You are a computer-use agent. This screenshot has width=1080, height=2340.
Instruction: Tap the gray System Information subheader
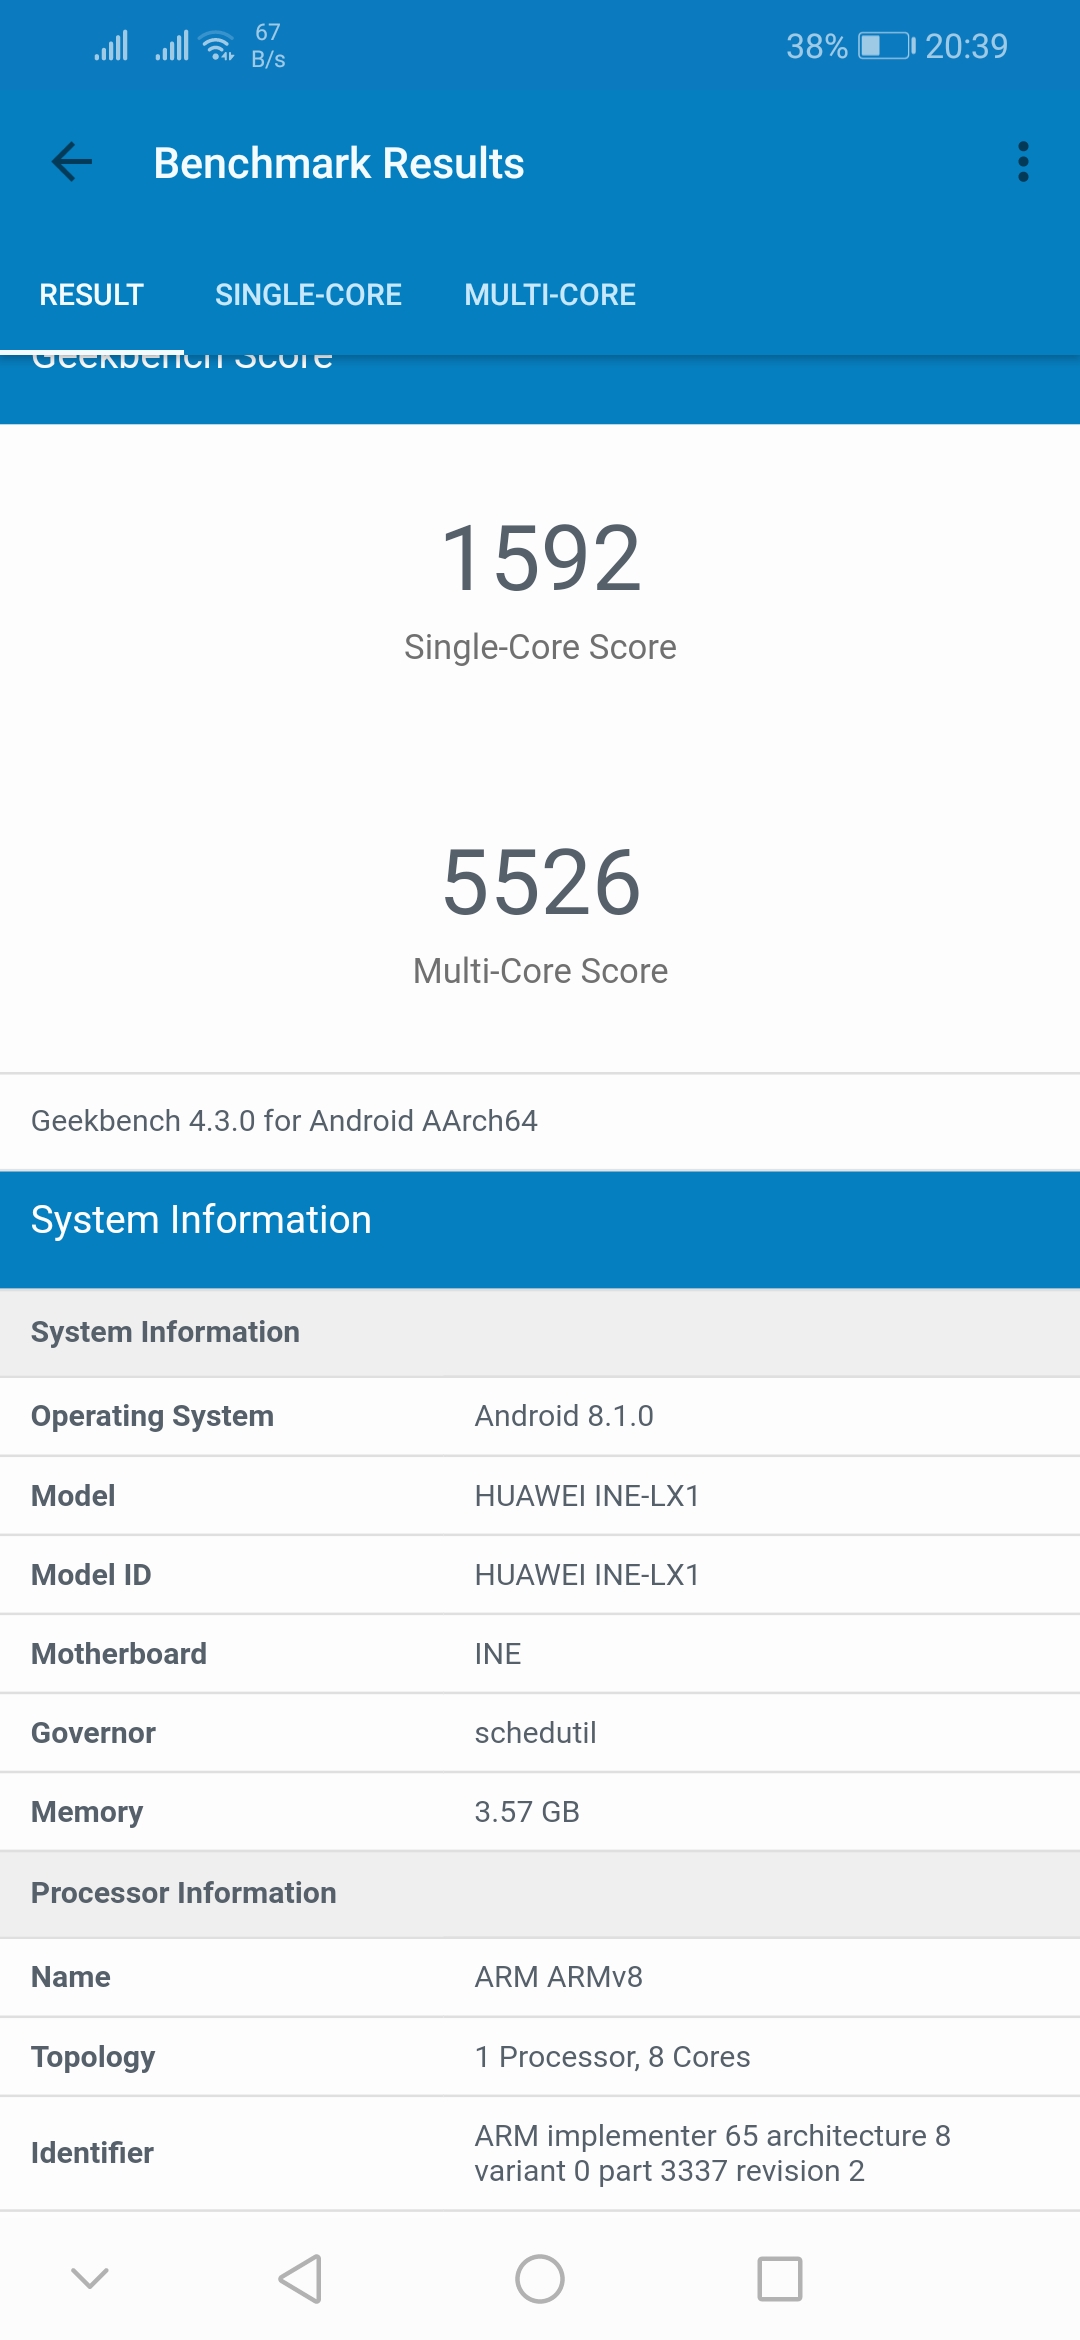540,1332
